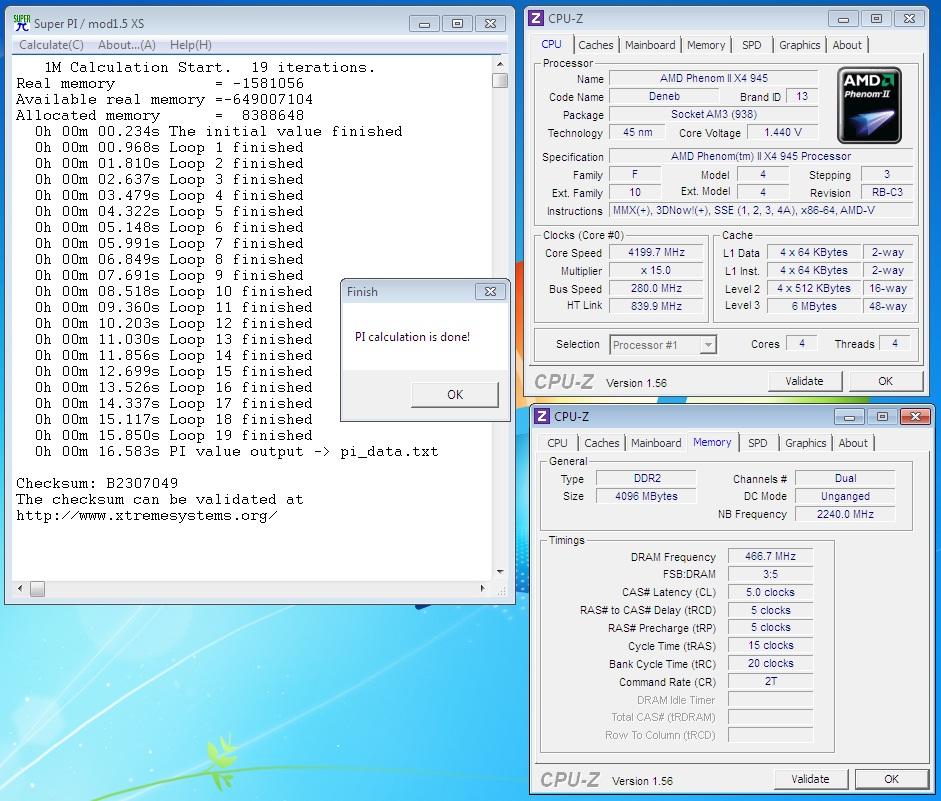Viewport: 941px width, 801px height.
Task: Switch to Graphics tab in lower CPU-Z window
Action: pyautogui.click(x=805, y=443)
